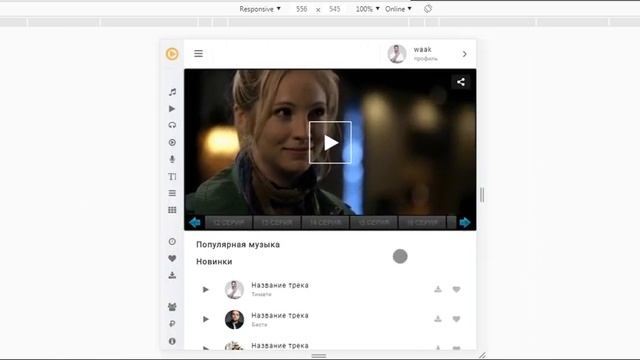Open the grid icon in sidebar

(x=172, y=210)
